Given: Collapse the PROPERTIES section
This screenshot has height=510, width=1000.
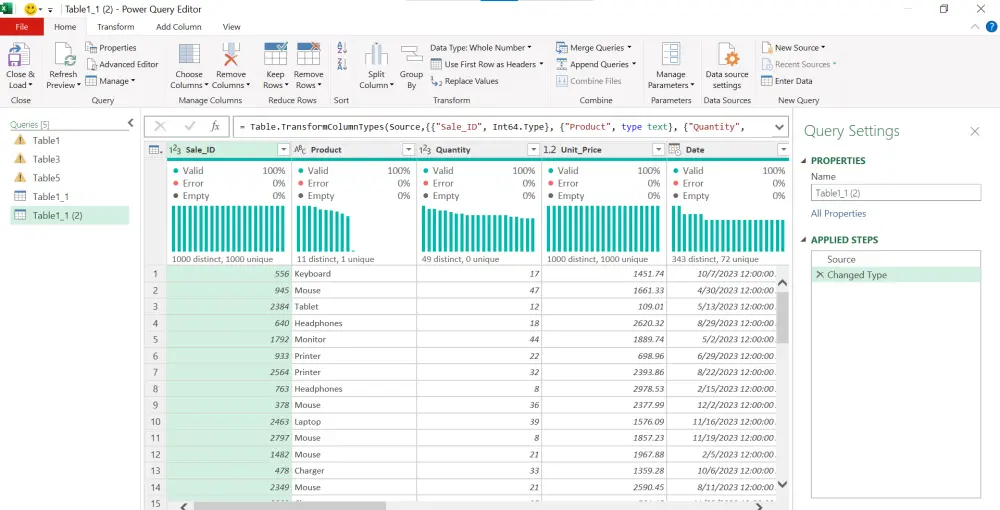Looking at the screenshot, I should point(804,161).
